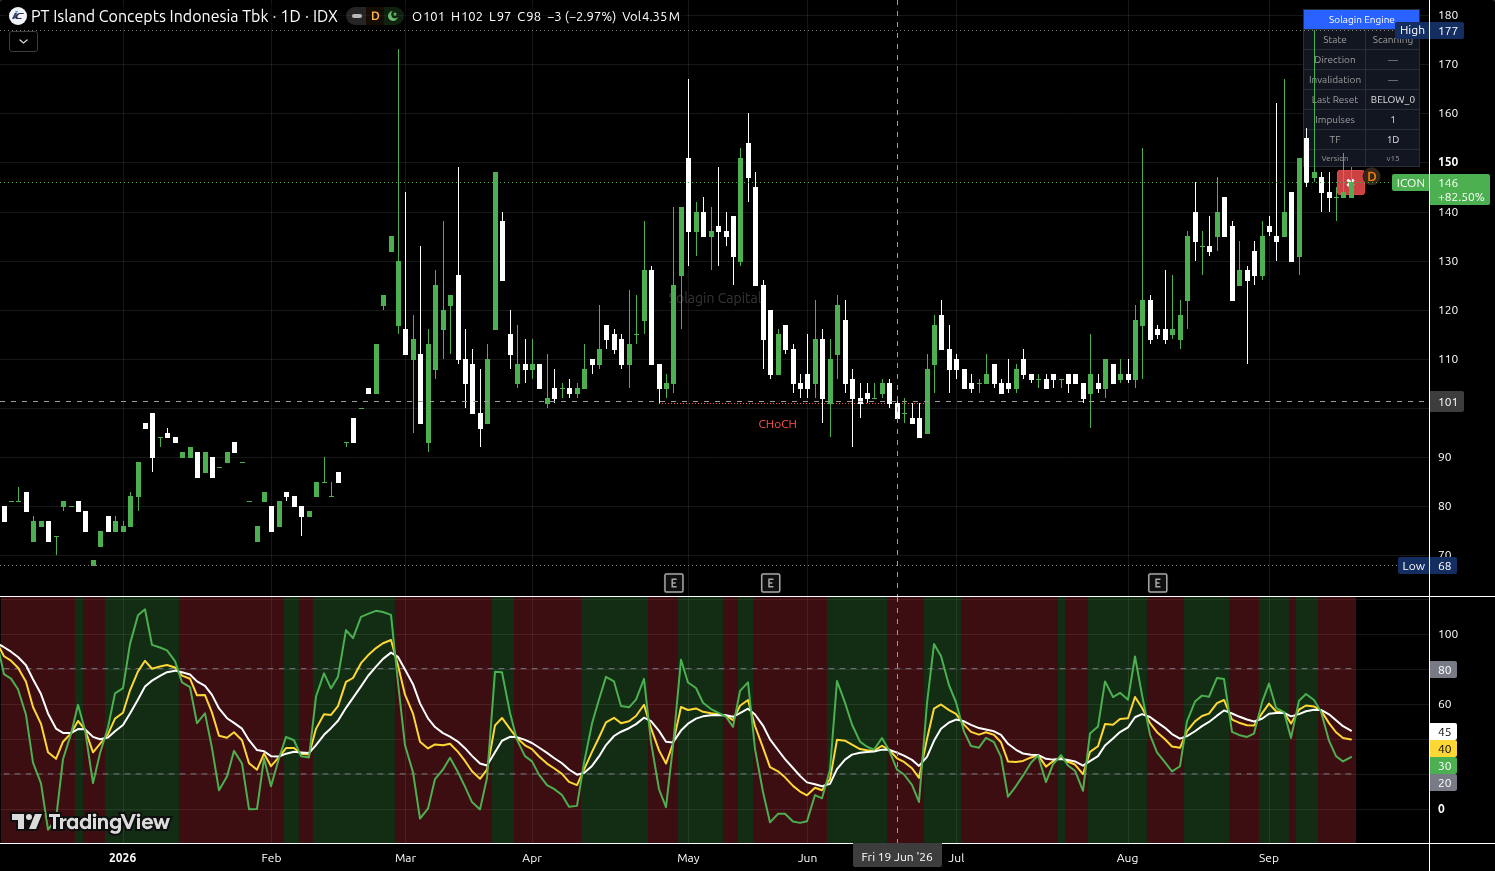Click the yellow 40 oscillator value label
1495x871 pixels.
(1444, 749)
